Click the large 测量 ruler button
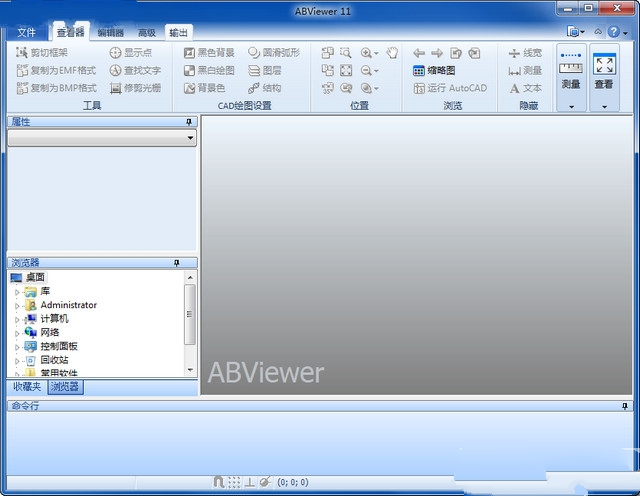This screenshot has width=640, height=496. [x=571, y=71]
